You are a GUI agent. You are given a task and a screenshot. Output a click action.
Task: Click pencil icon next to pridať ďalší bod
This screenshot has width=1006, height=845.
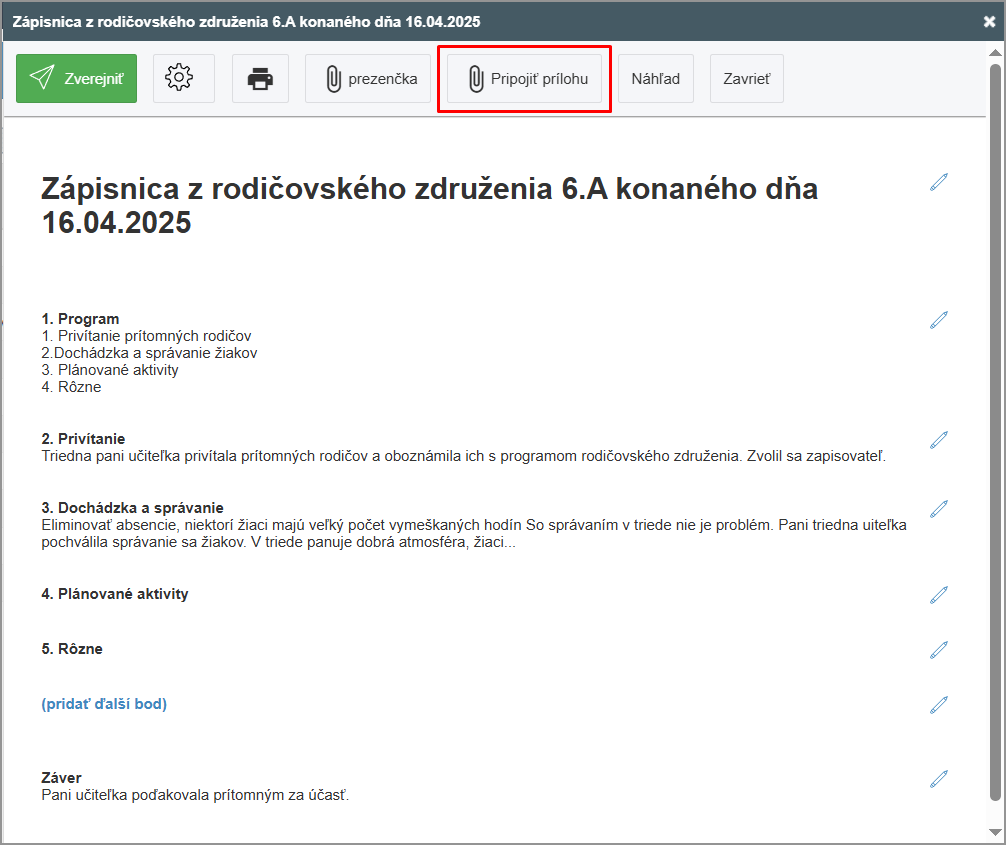coord(938,705)
